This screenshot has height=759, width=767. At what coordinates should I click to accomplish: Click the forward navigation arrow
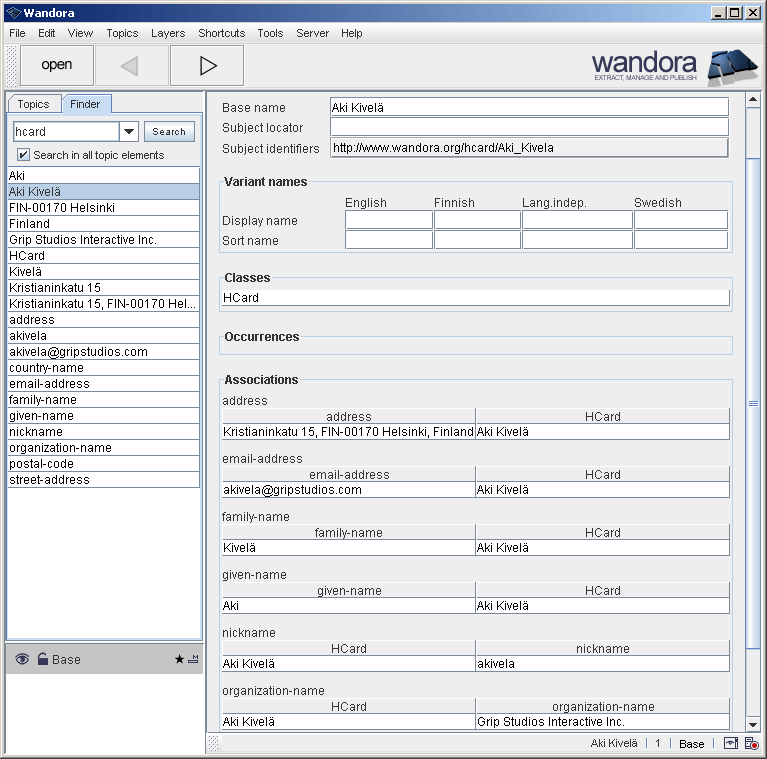pyautogui.click(x=207, y=66)
